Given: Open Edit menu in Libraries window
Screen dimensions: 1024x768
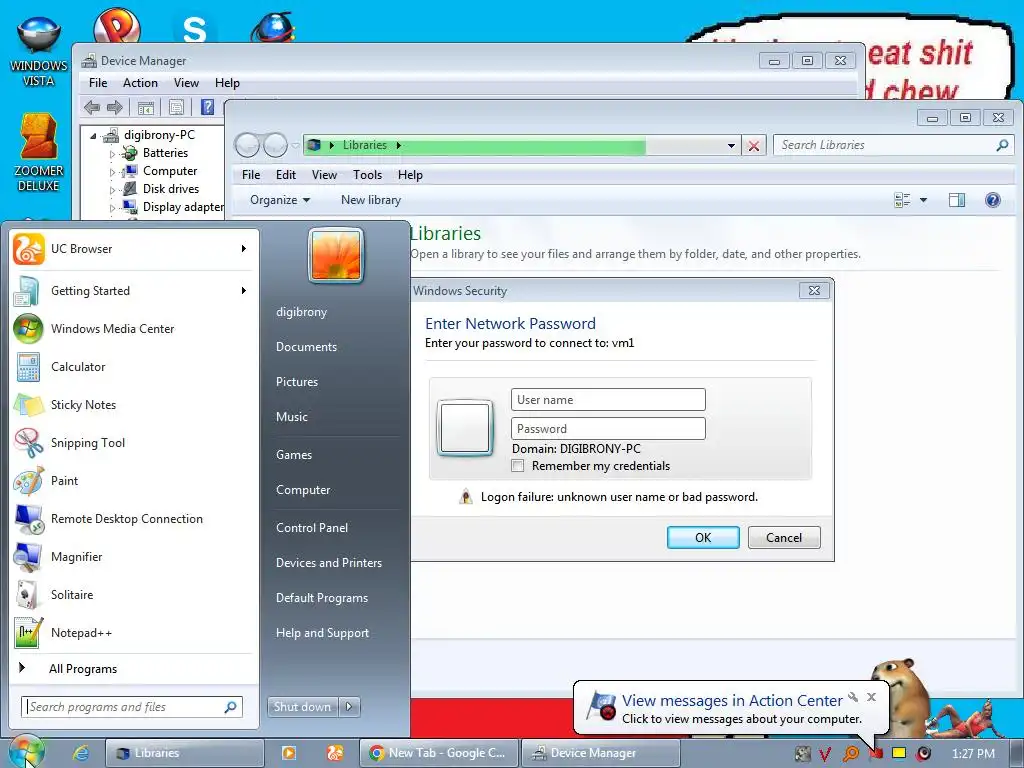Looking at the screenshot, I should (286, 175).
